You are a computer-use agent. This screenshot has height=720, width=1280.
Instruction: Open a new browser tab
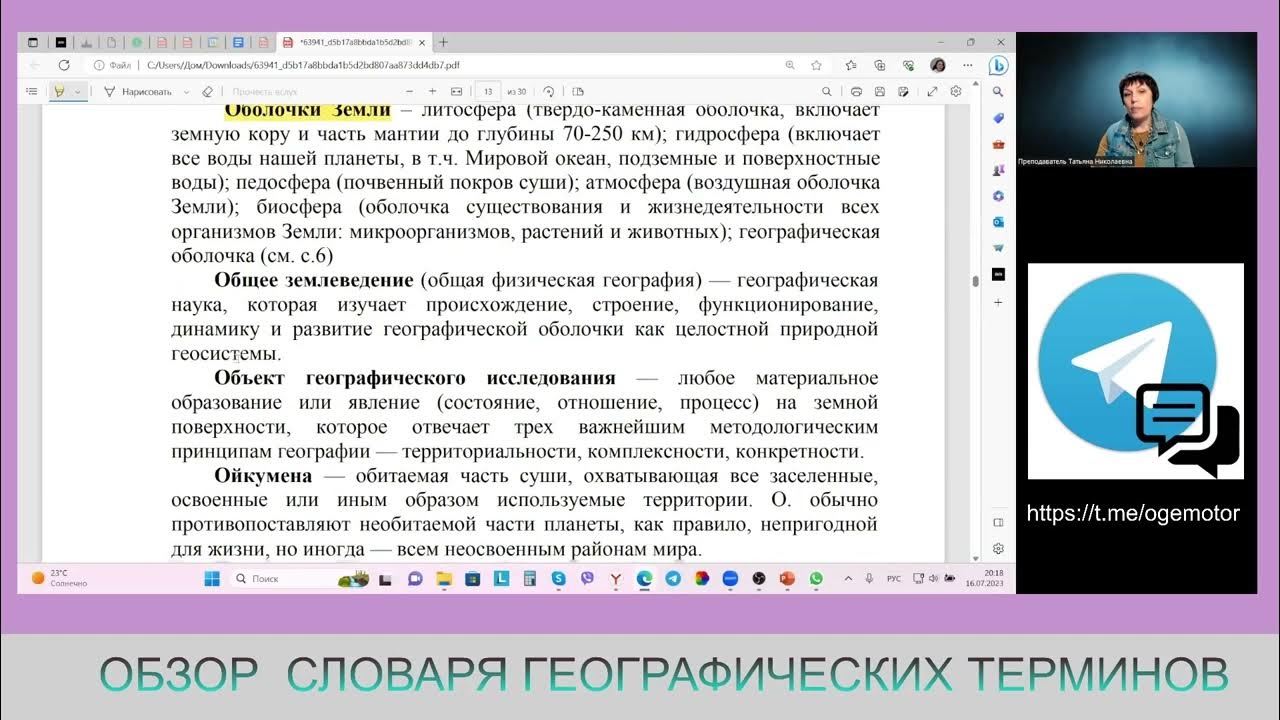(x=444, y=43)
